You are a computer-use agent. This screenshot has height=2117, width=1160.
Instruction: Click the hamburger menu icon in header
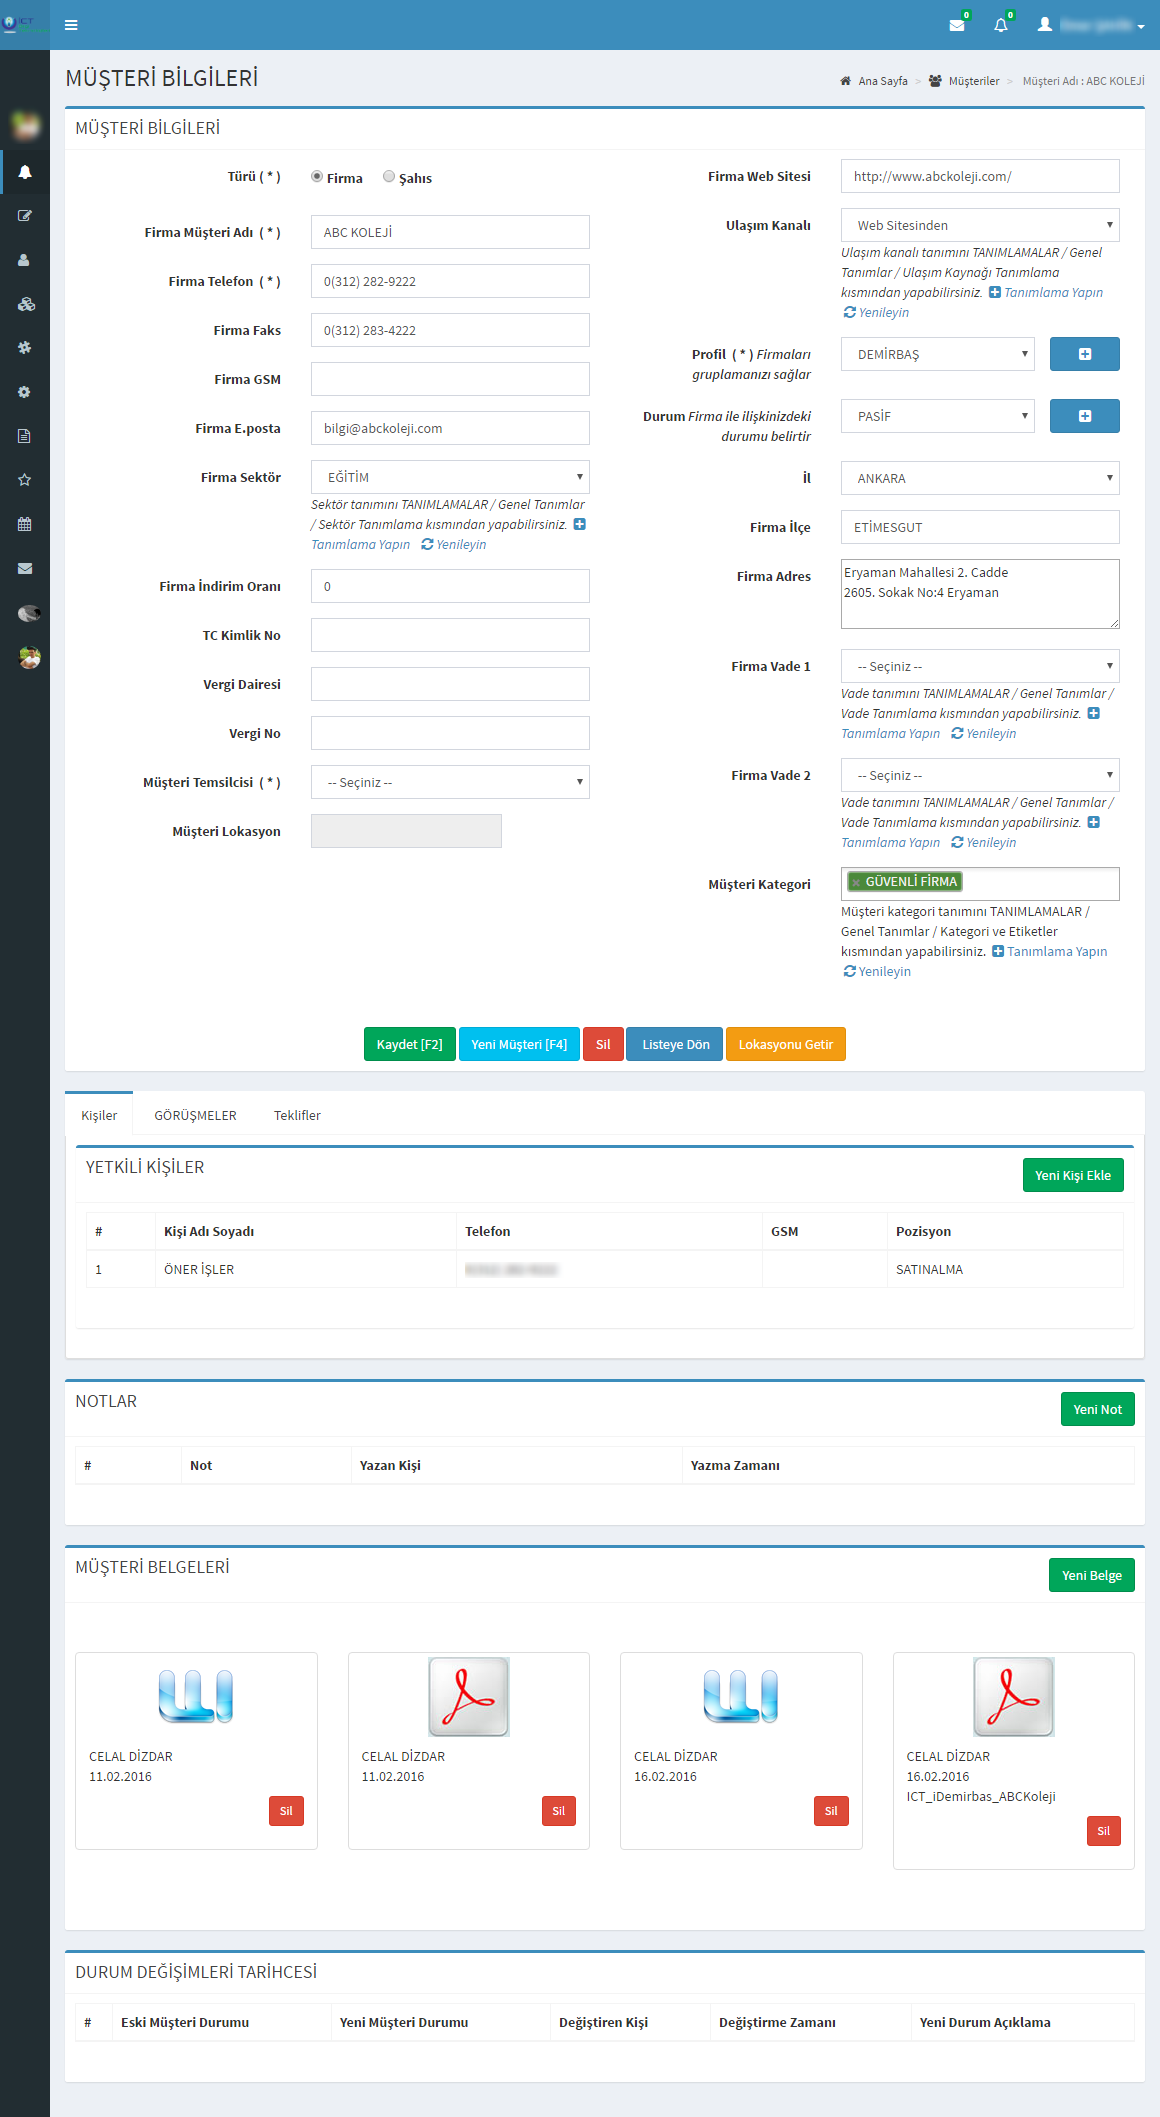[x=71, y=25]
